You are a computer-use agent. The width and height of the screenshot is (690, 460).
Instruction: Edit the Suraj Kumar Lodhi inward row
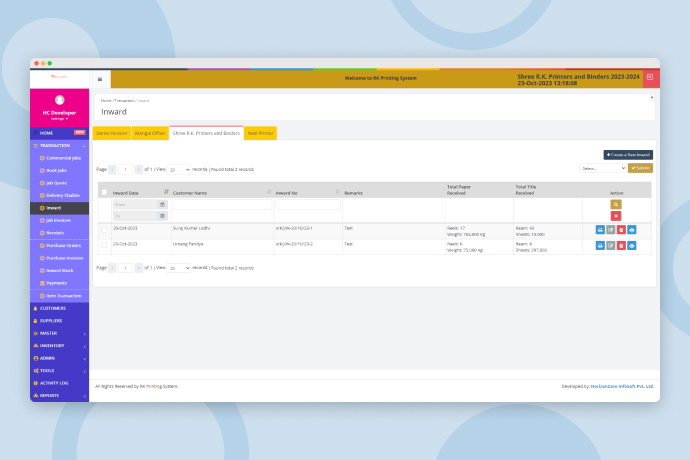click(x=610, y=230)
